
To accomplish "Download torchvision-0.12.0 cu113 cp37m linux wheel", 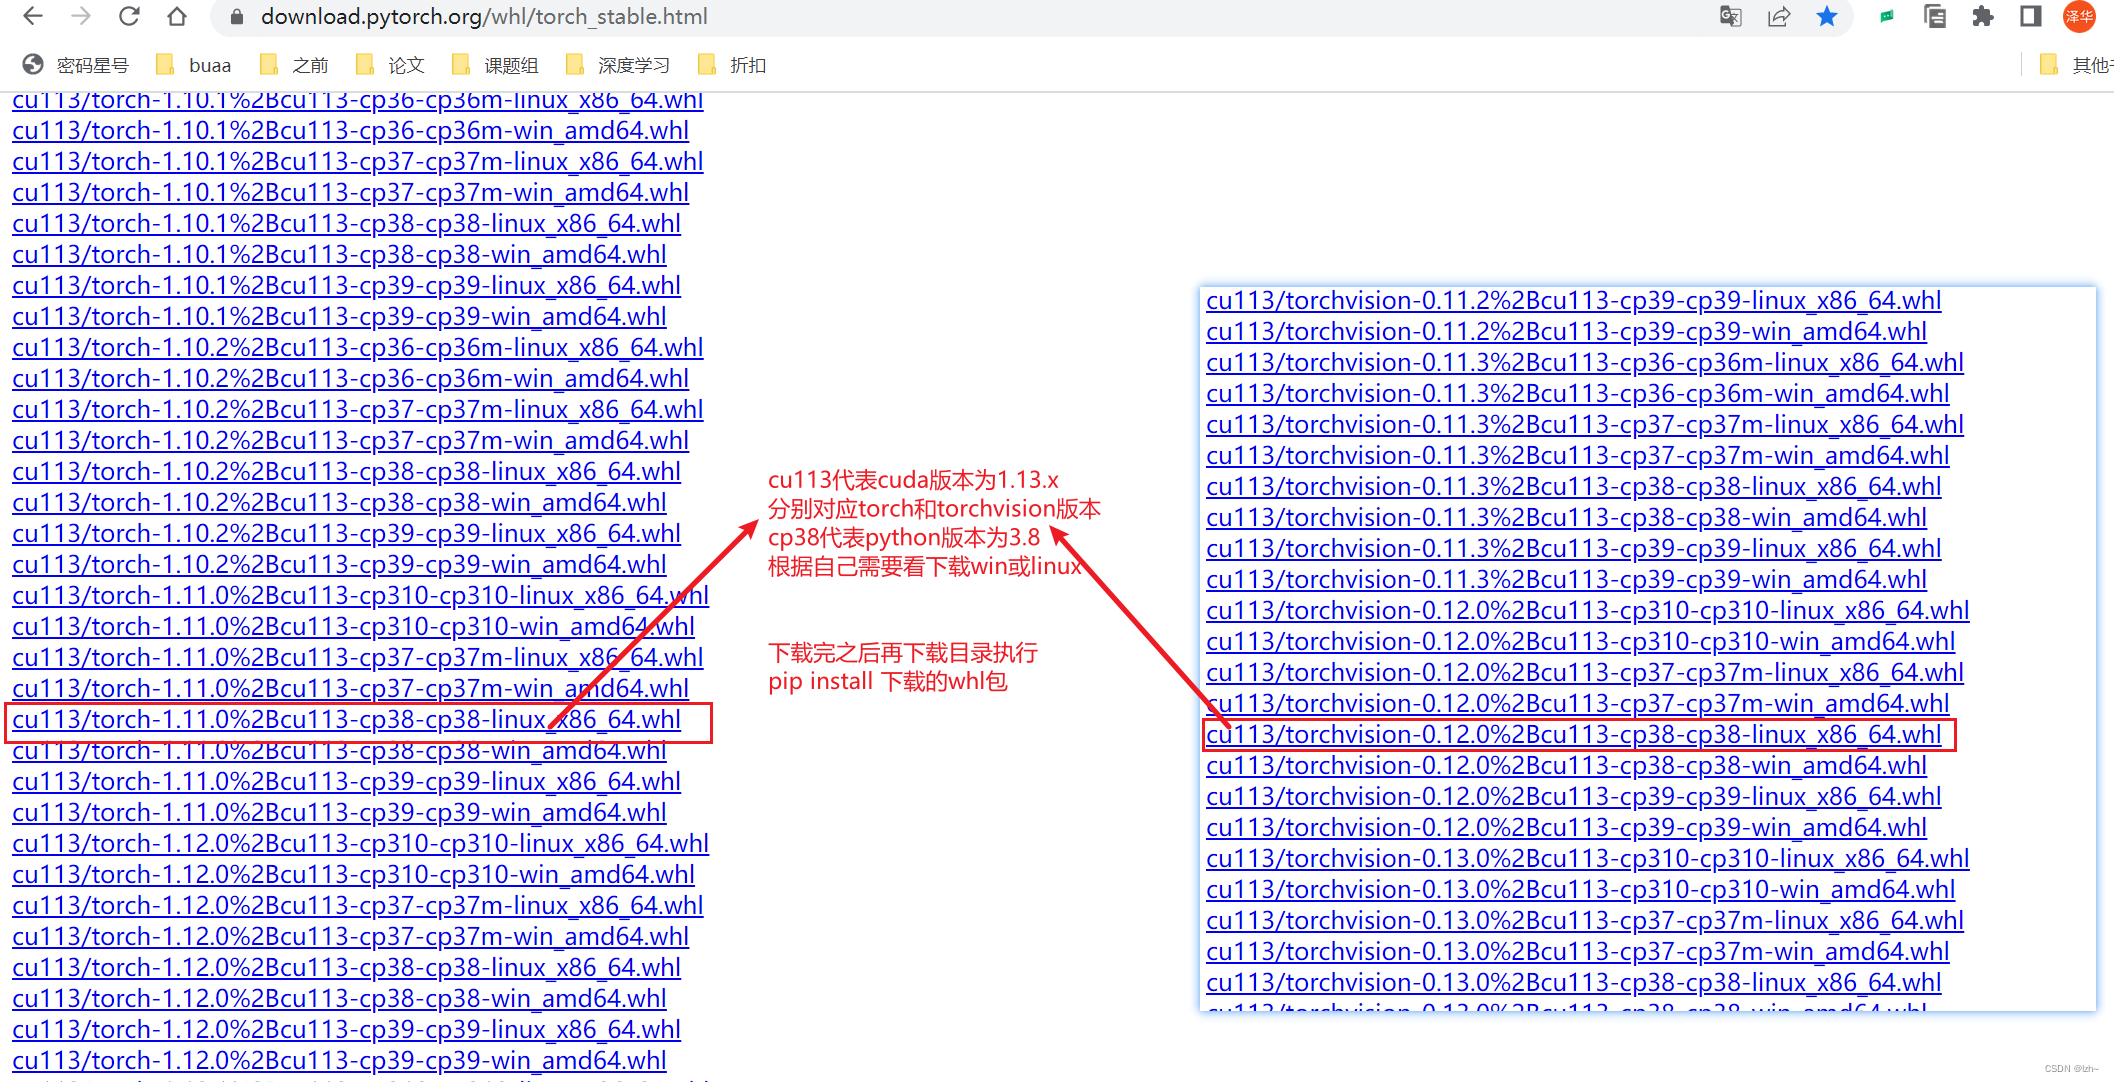I will click(1584, 673).
